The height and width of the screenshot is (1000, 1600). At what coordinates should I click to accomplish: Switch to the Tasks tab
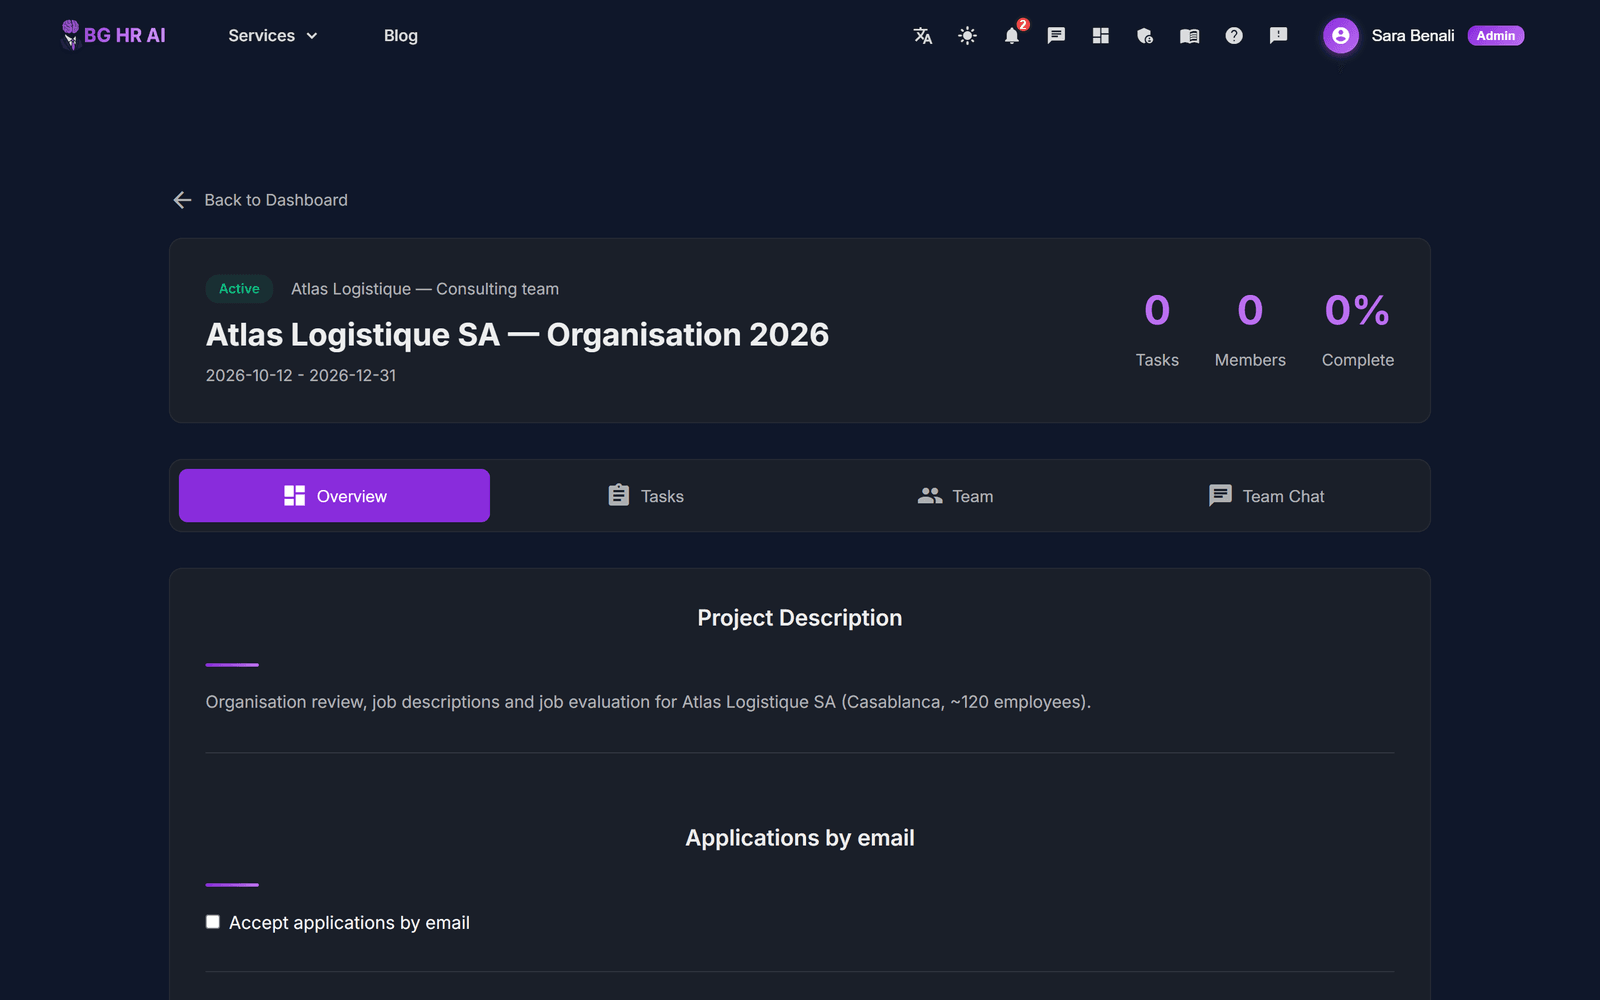pyautogui.click(x=645, y=496)
